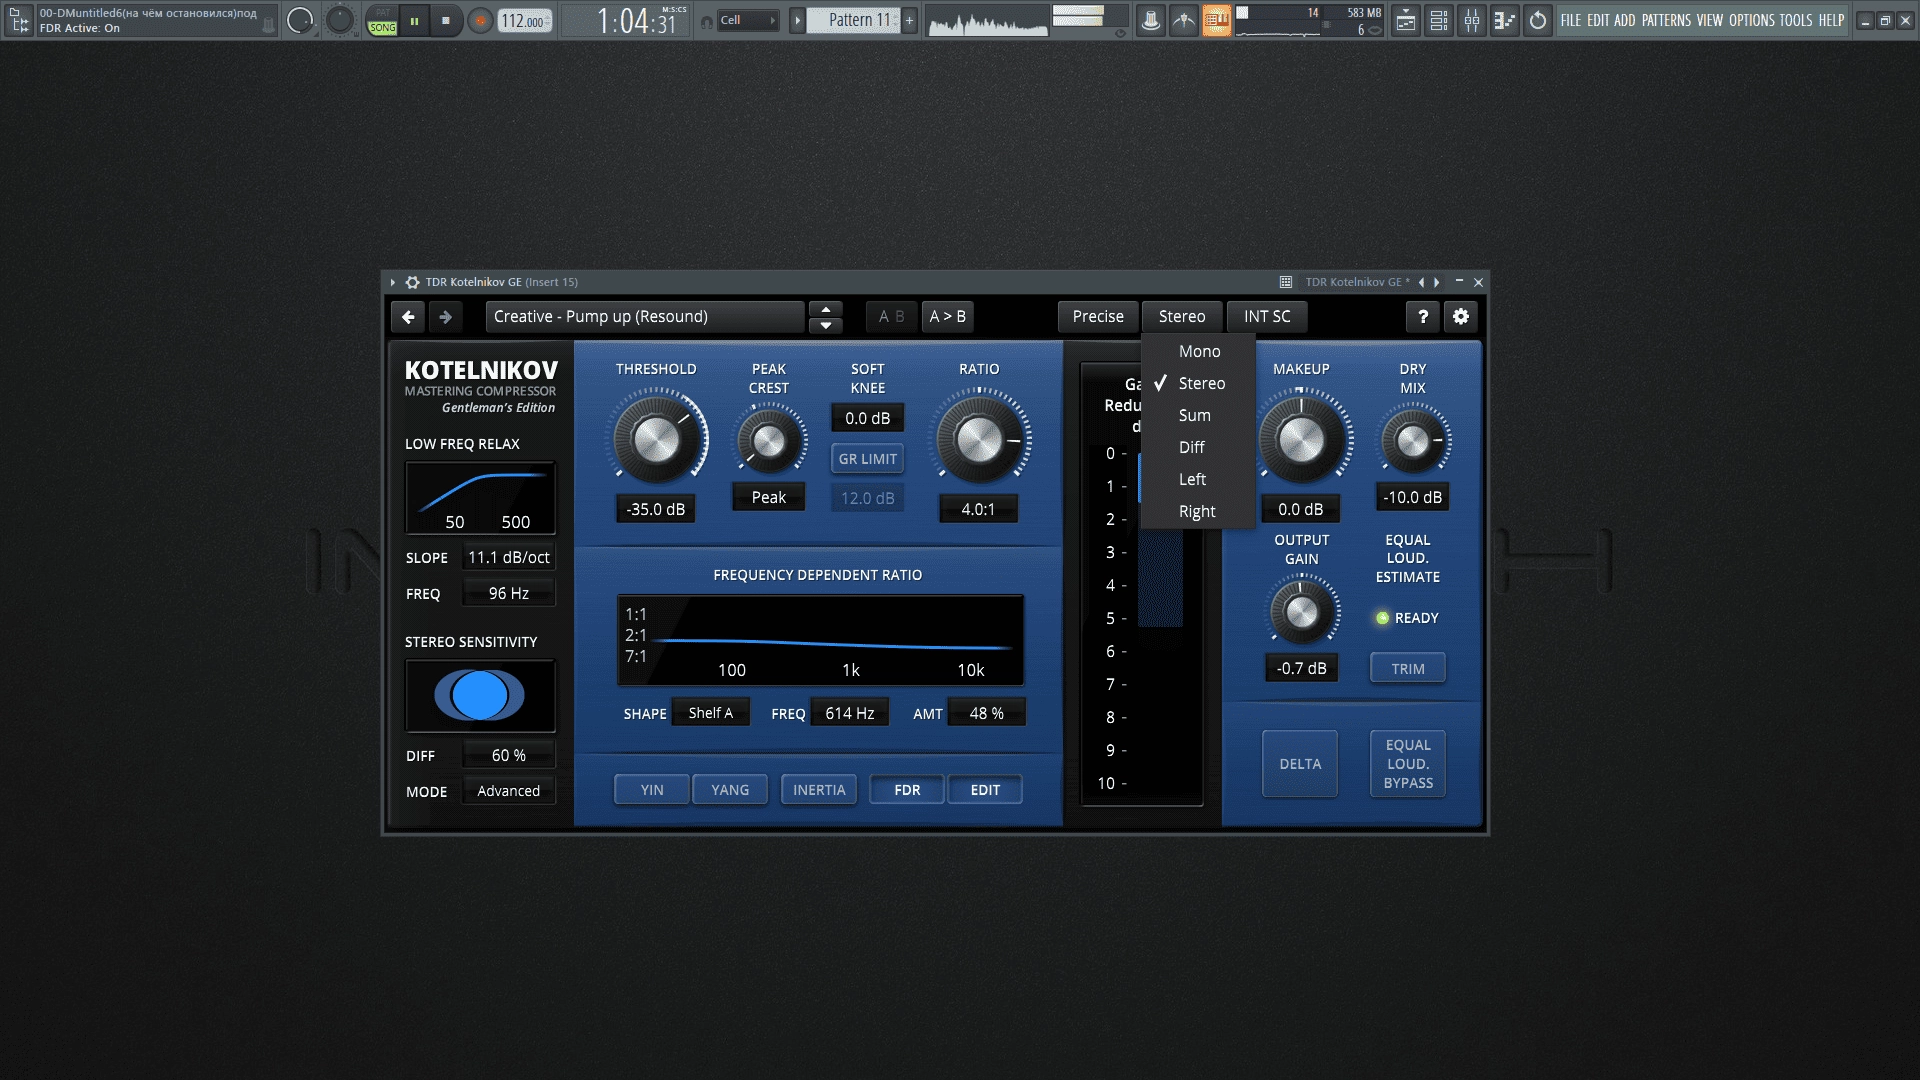Click the main volume knob in top toolbar

(300, 20)
